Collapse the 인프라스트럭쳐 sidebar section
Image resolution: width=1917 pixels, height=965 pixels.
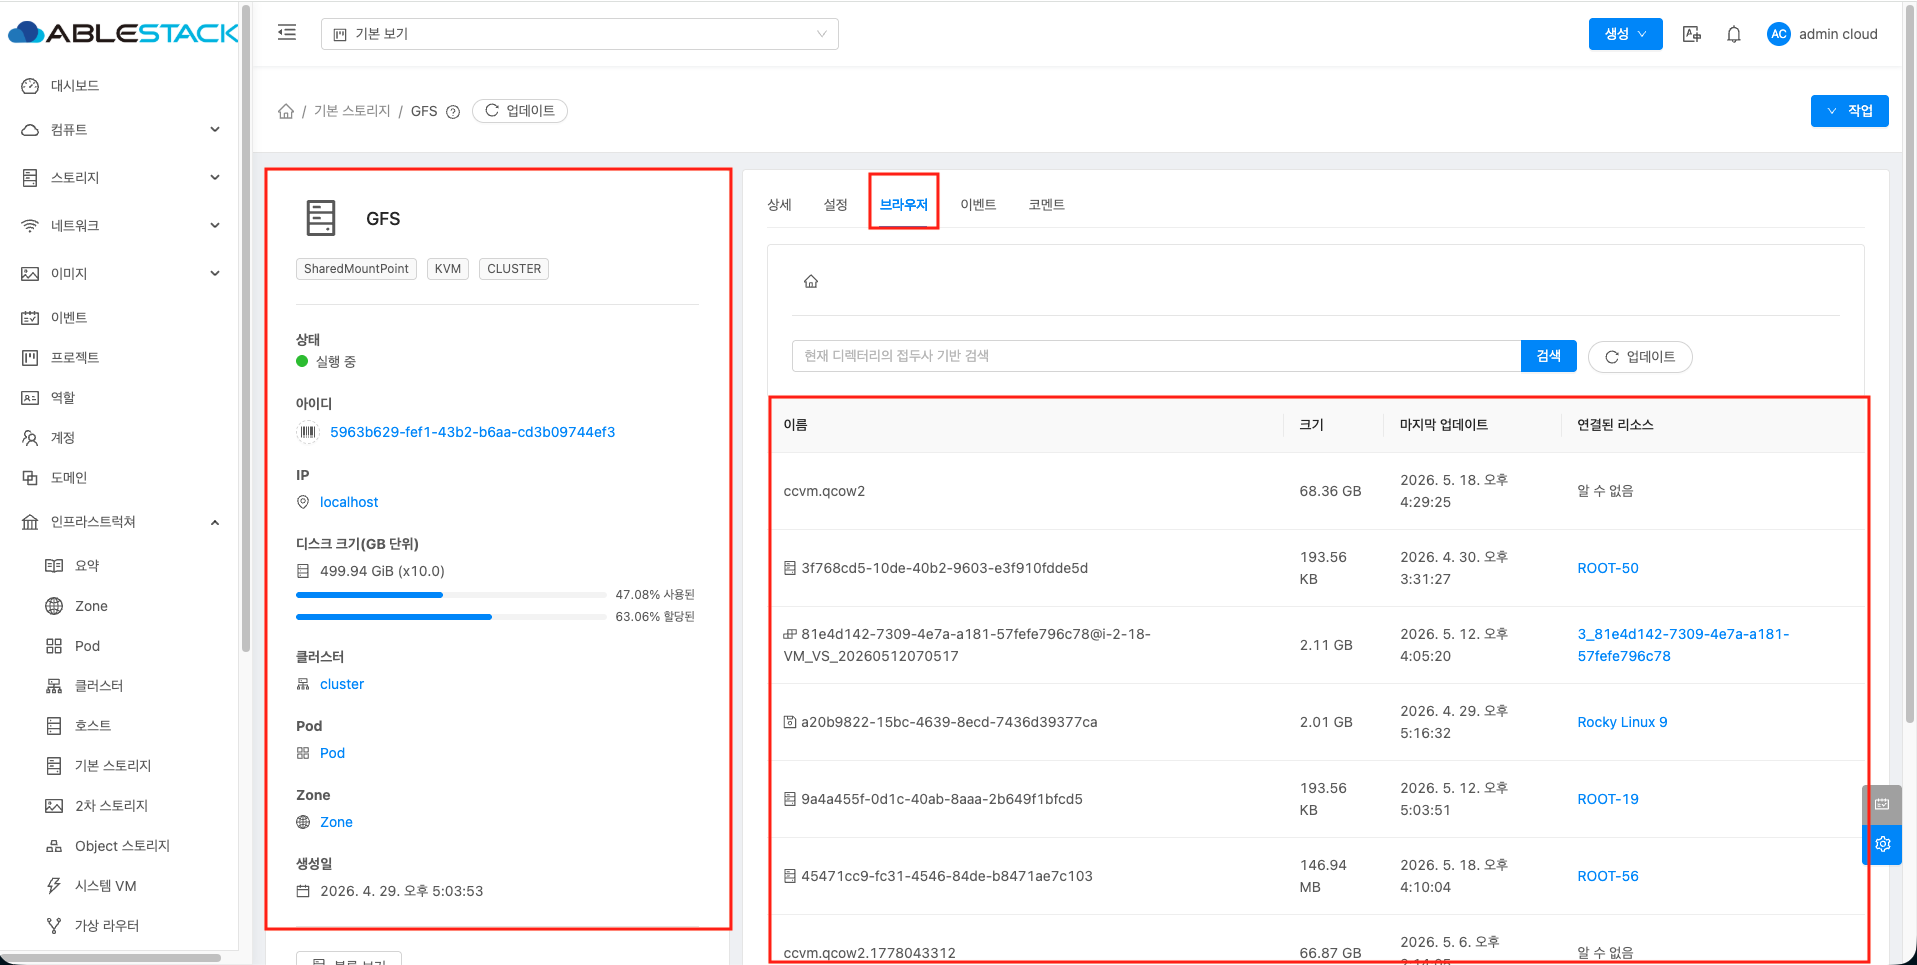coord(120,522)
